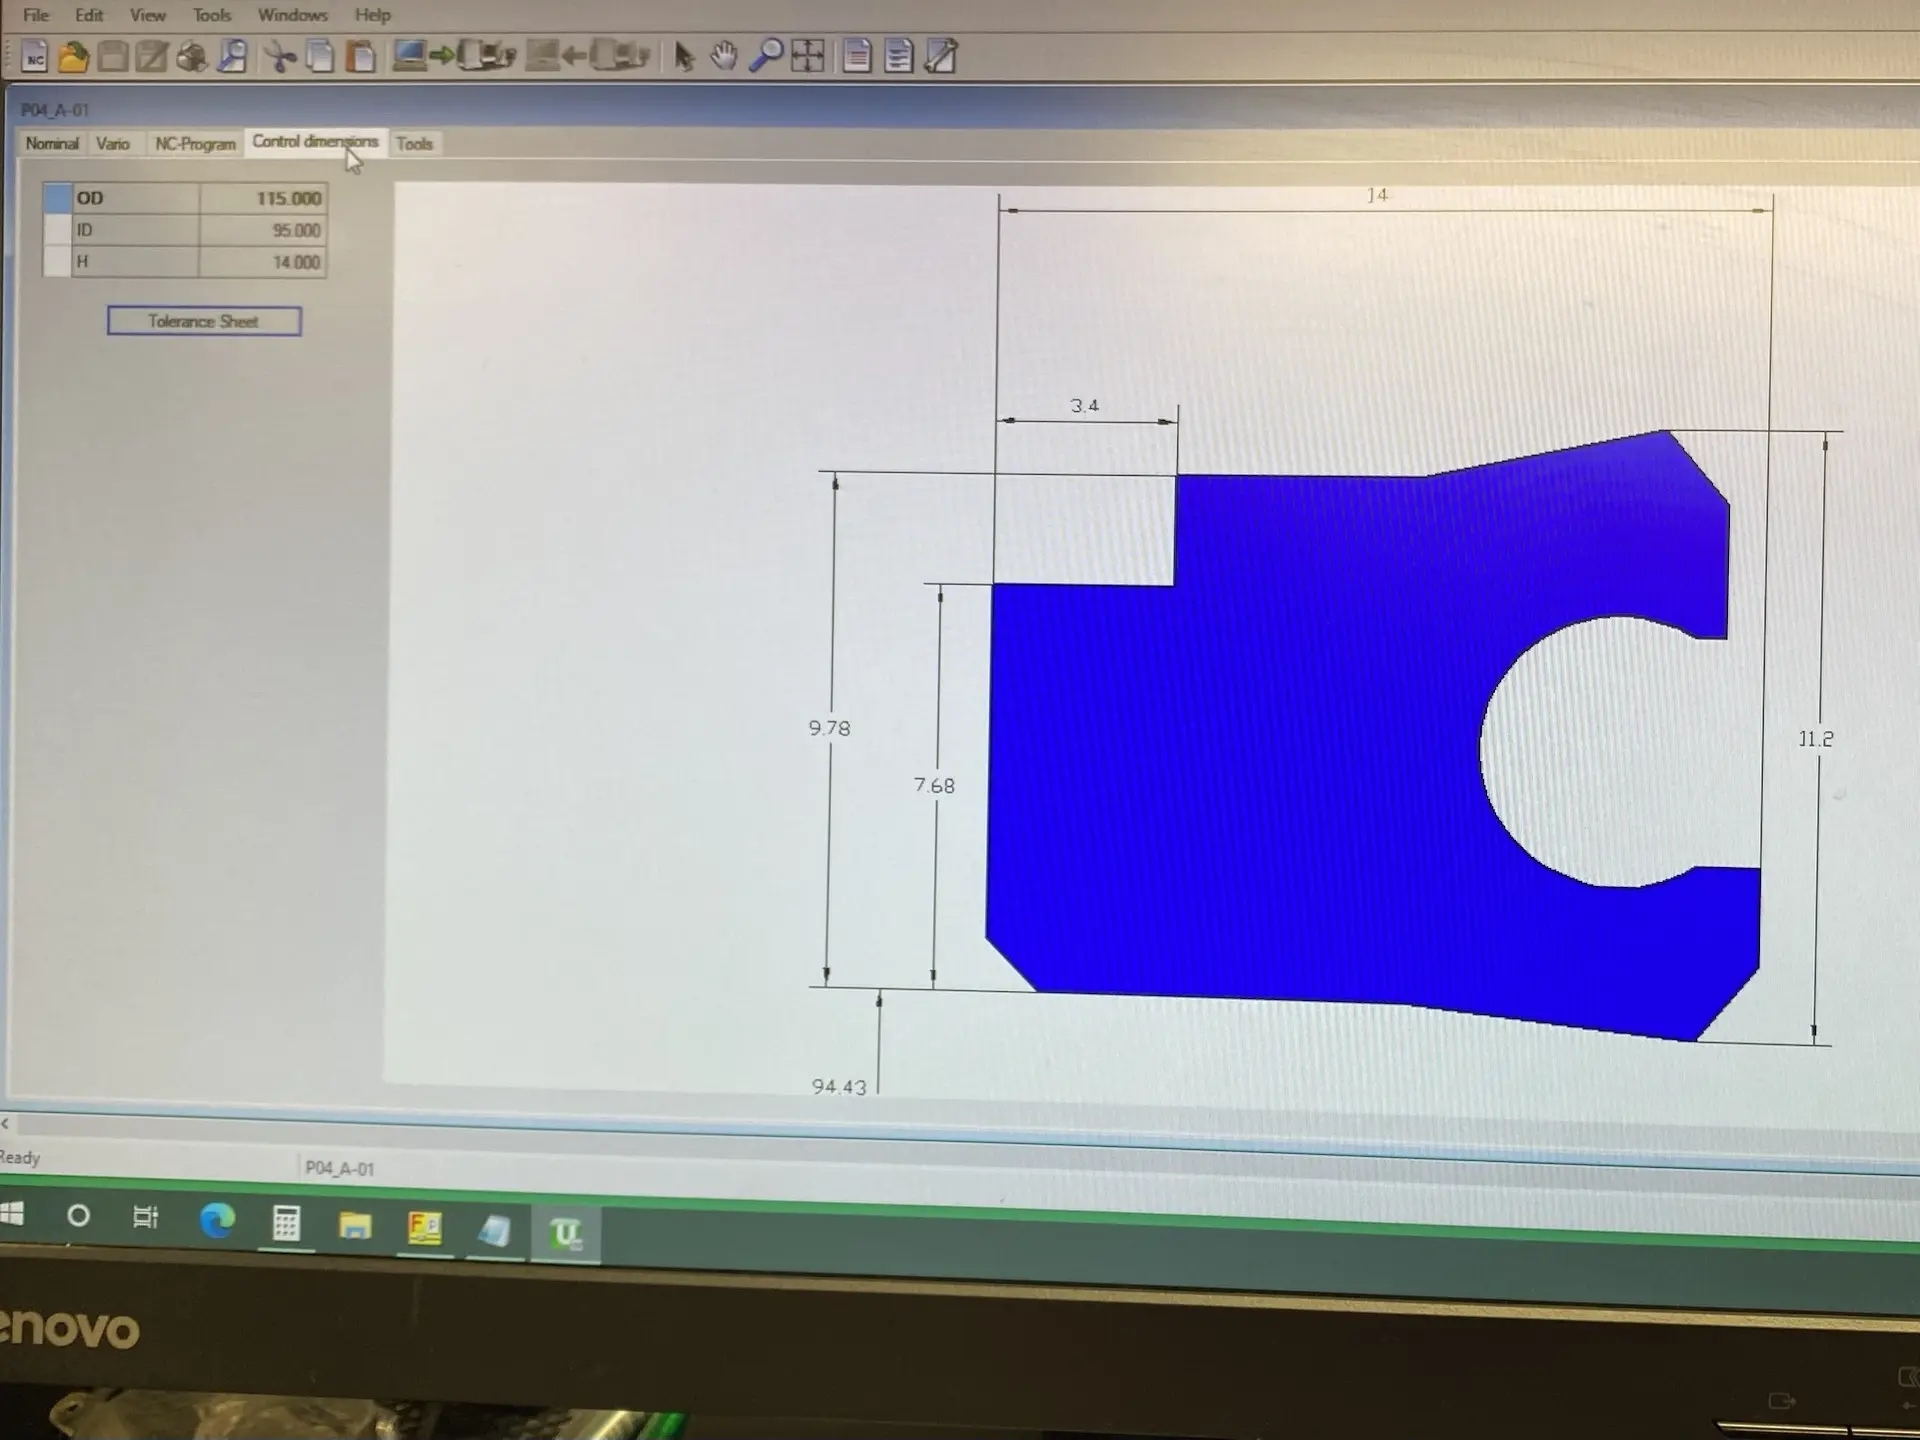Open the Help menu

click(373, 15)
